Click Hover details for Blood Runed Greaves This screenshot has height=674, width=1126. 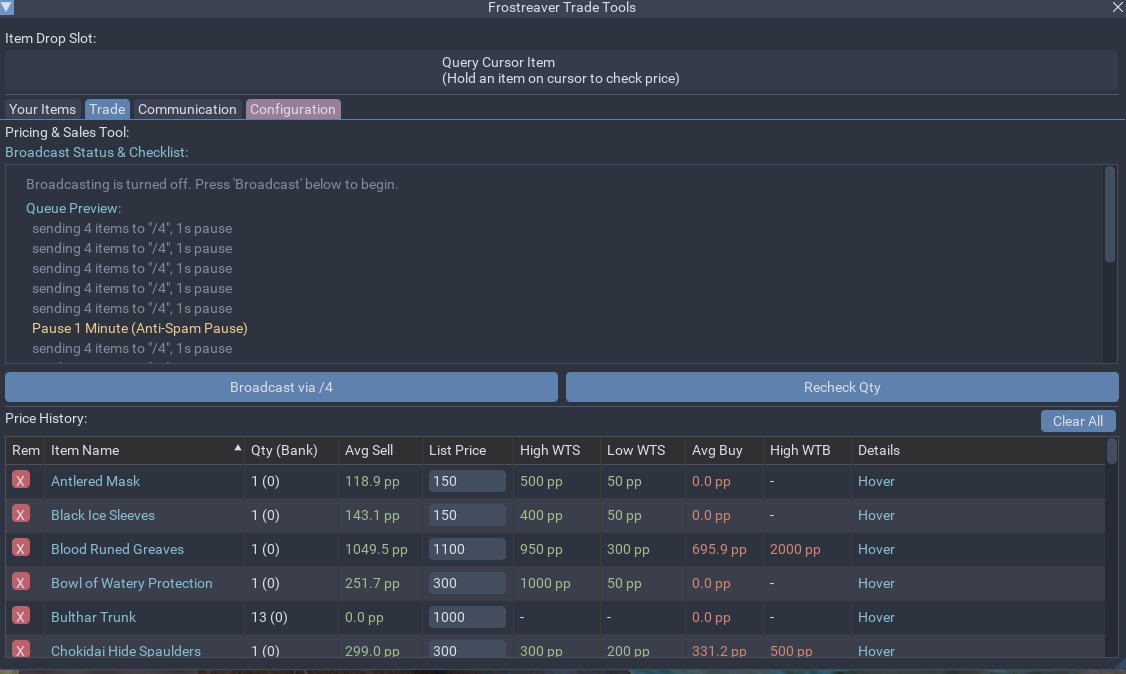[876, 549]
